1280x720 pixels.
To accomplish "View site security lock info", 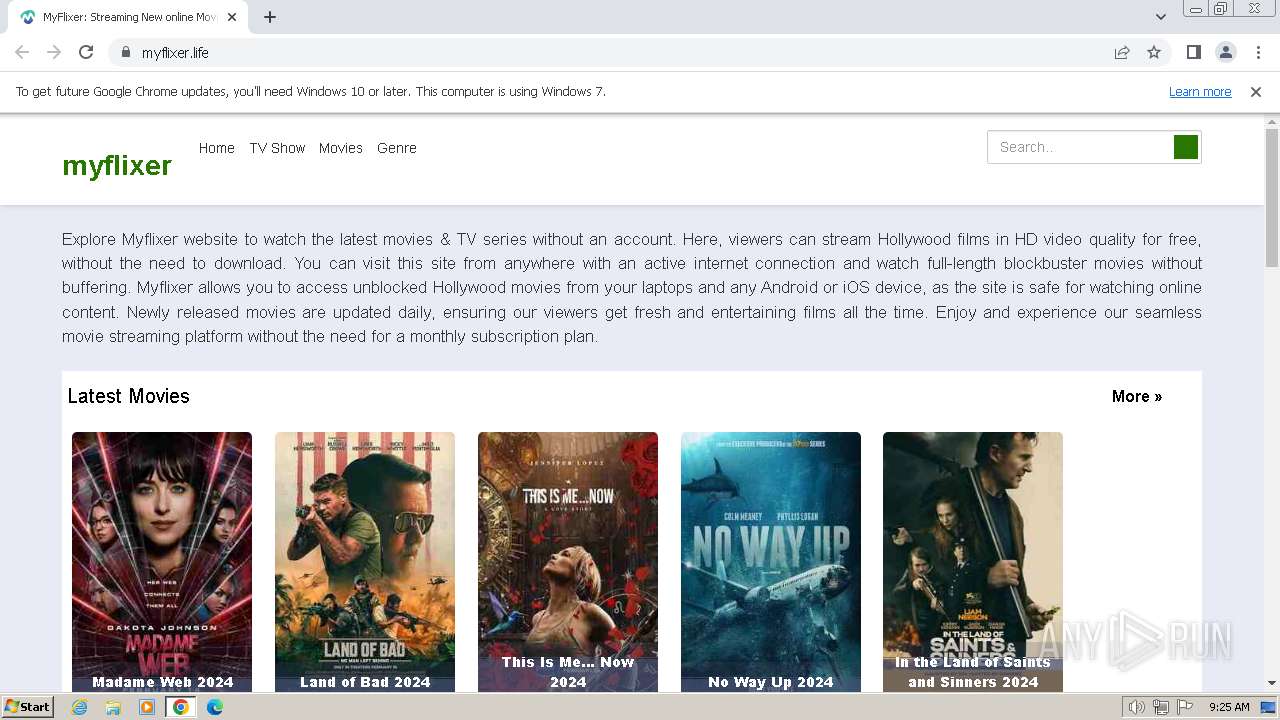I will click(125, 52).
